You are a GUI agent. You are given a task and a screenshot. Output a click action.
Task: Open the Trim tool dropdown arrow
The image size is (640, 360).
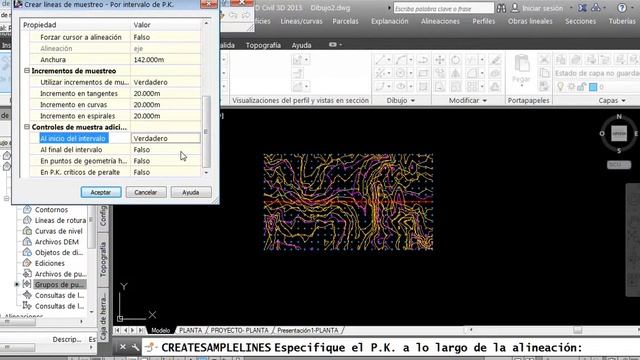482,60
